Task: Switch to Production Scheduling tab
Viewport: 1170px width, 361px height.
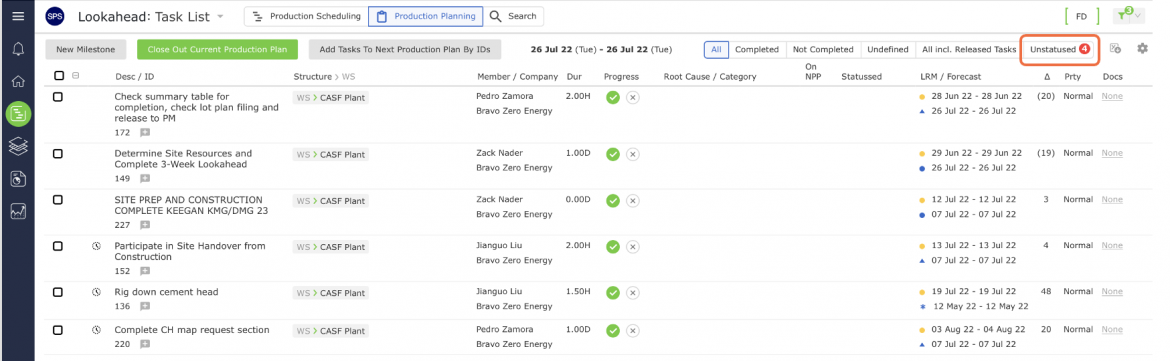Action: pyautogui.click(x=307, y=16)
